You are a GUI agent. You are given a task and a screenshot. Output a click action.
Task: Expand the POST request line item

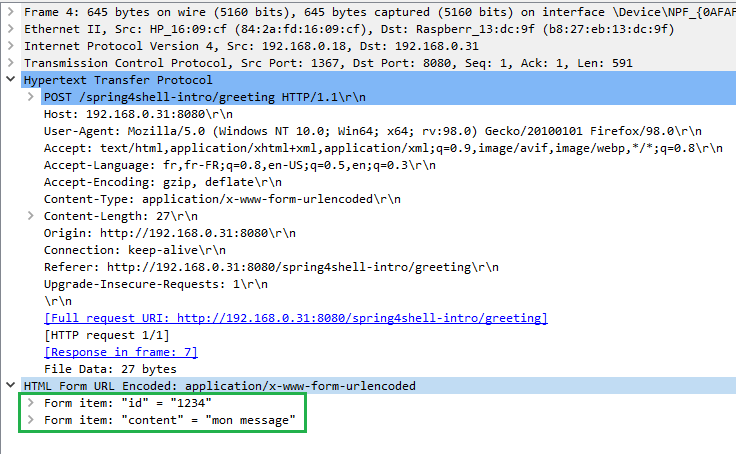click(31, 97)
